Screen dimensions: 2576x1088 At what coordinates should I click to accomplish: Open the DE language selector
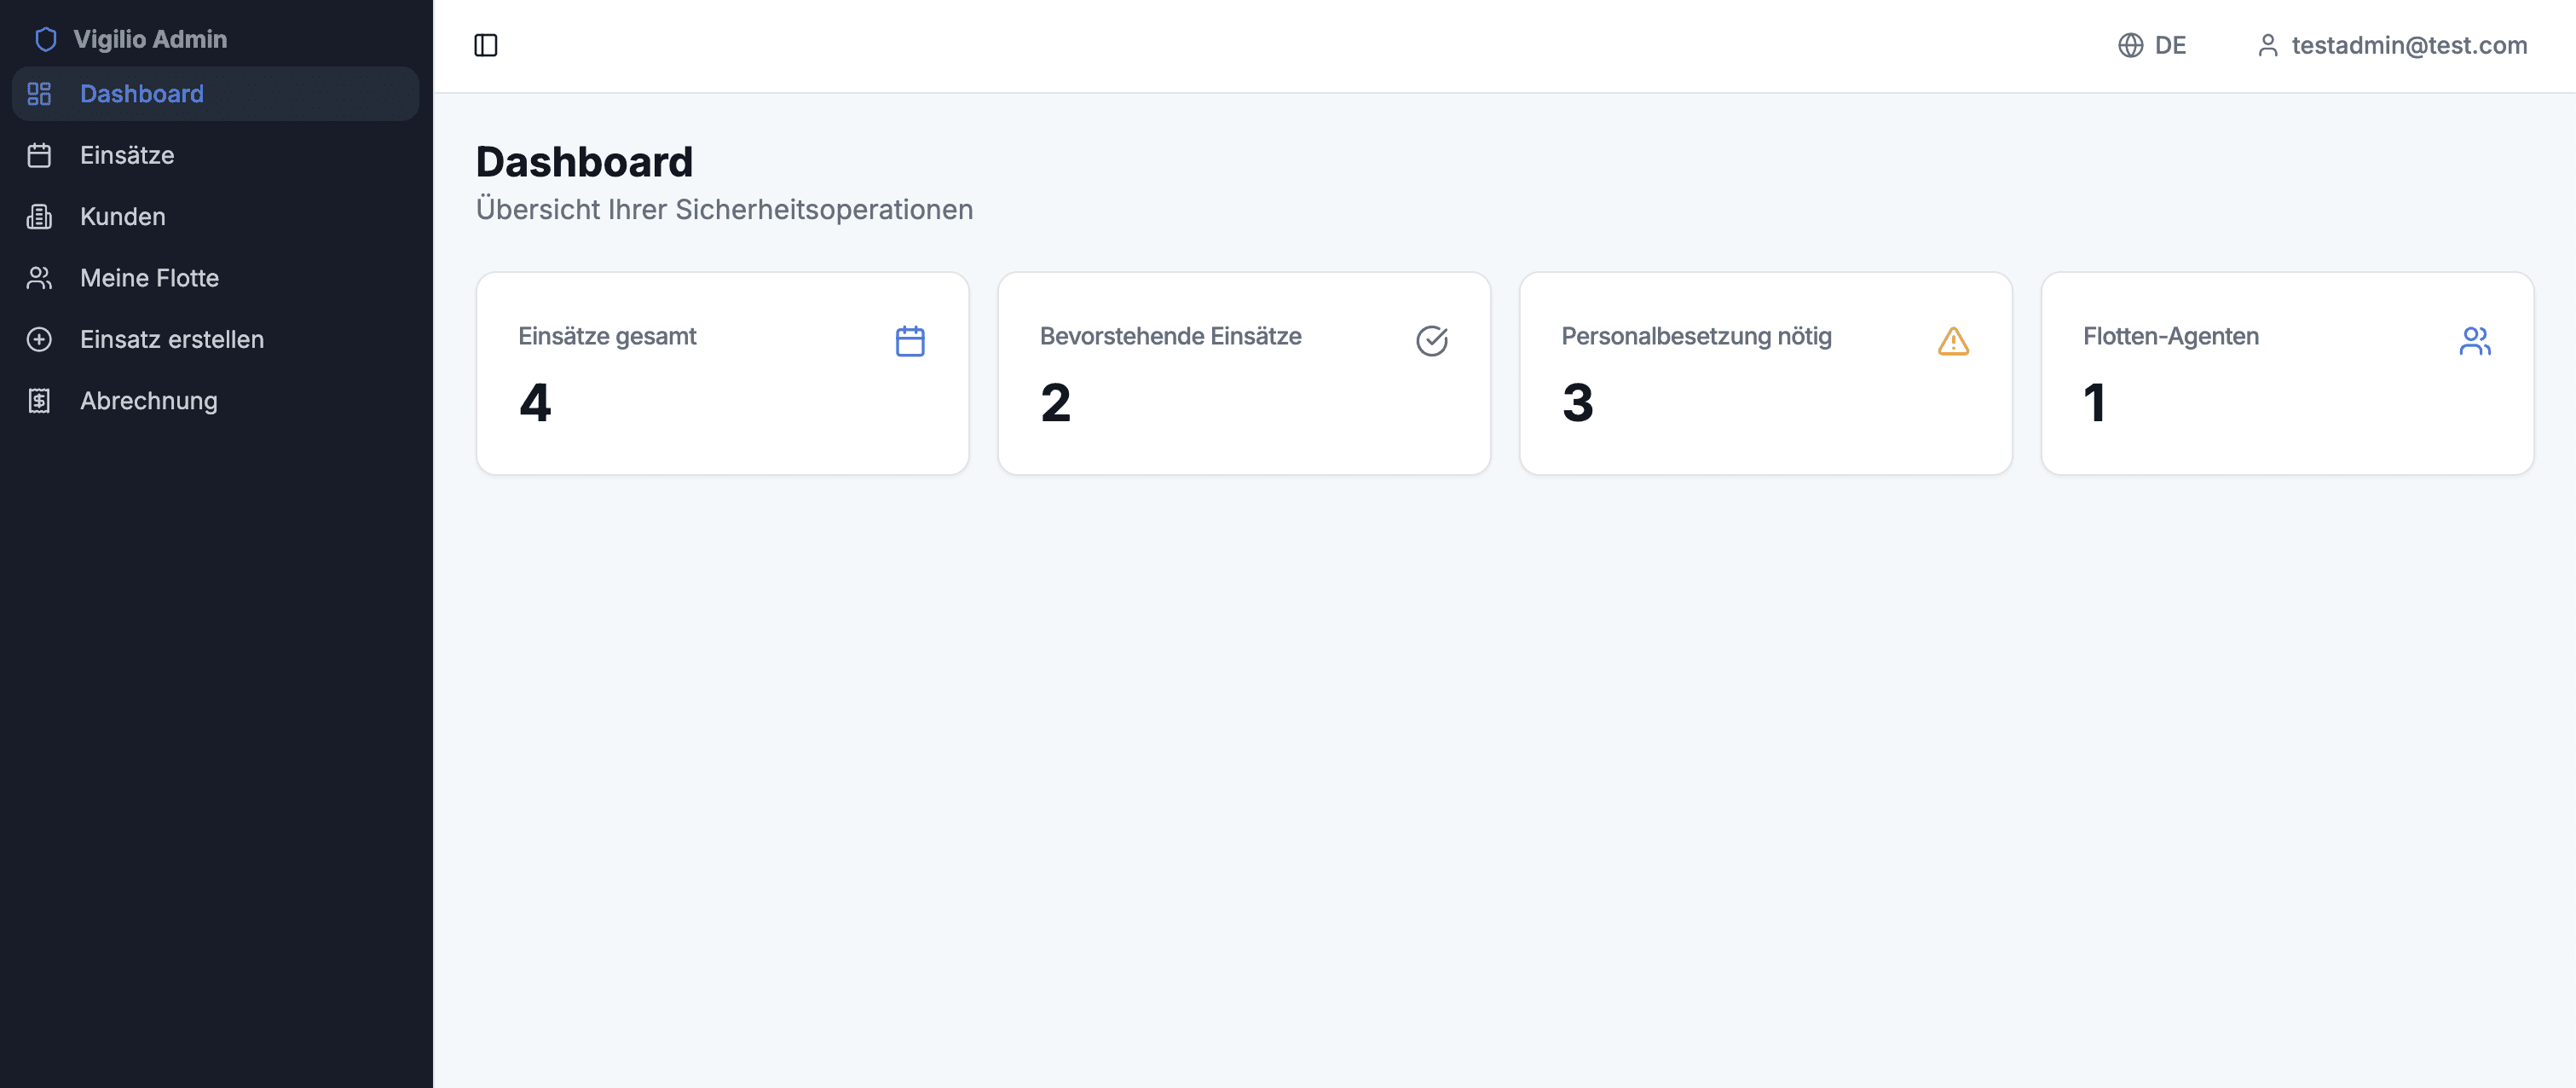[x=2152, y=45]
